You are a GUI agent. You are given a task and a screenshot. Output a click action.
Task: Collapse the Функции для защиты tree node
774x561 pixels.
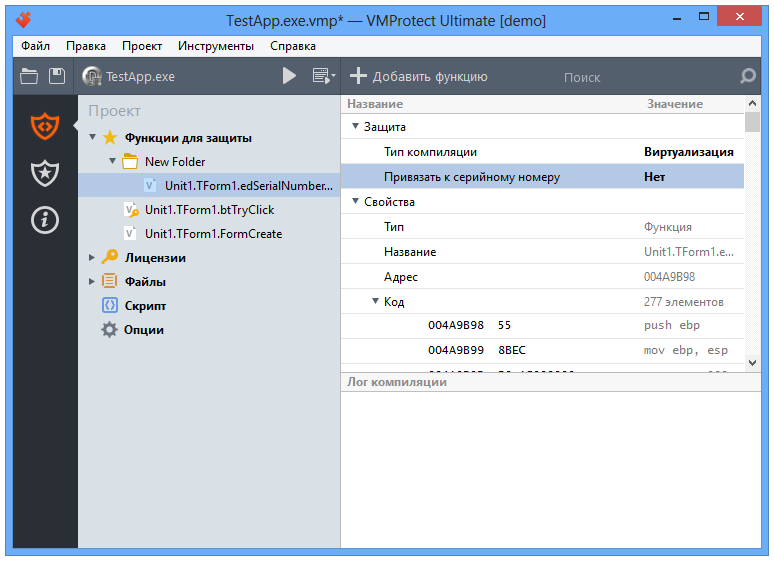92,137
